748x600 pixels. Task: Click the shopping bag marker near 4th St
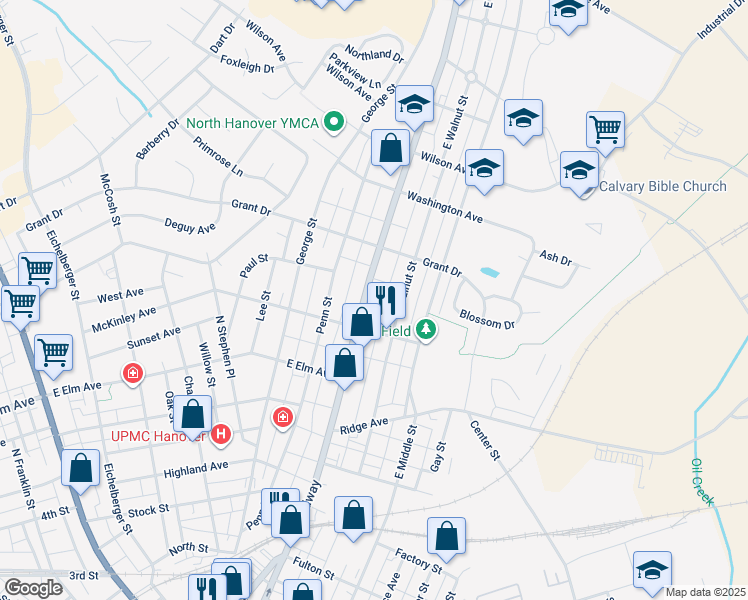click(x=80, y=467)
